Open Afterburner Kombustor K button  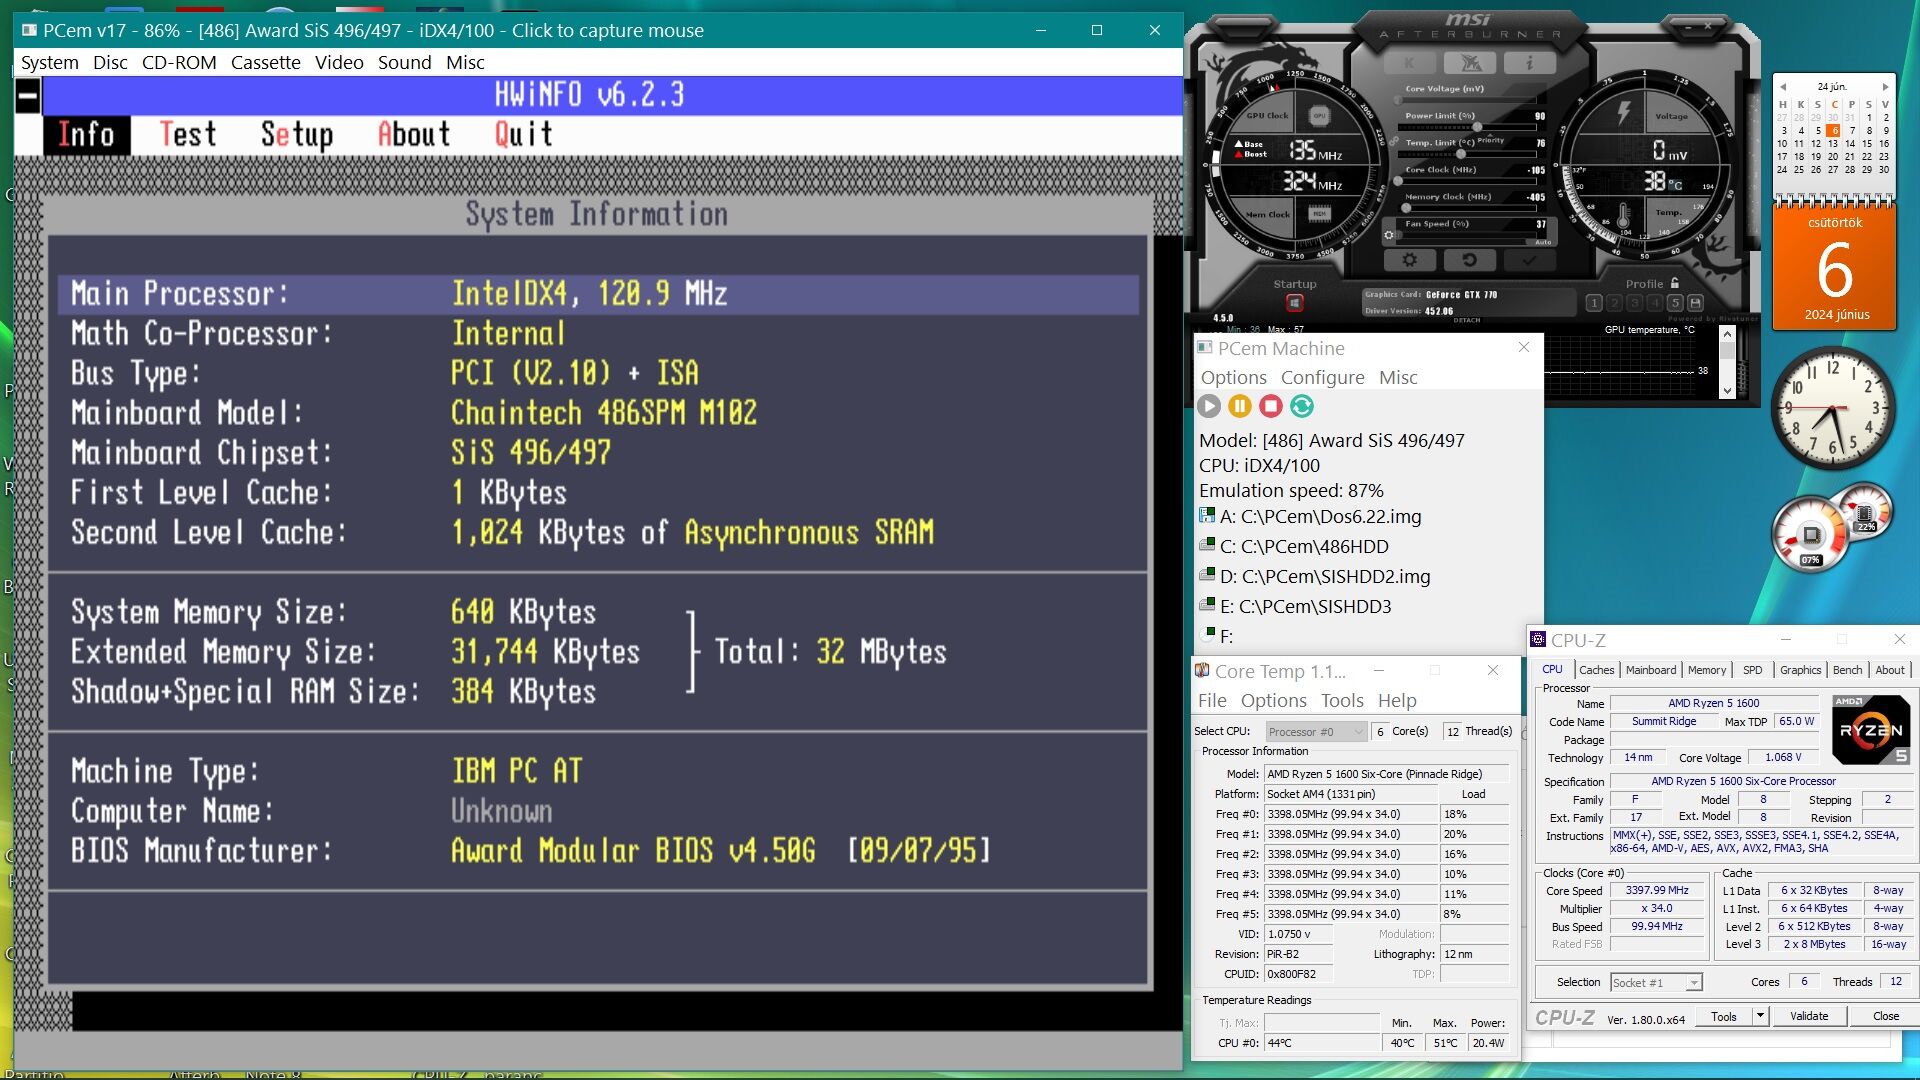tap(1410, 63)
